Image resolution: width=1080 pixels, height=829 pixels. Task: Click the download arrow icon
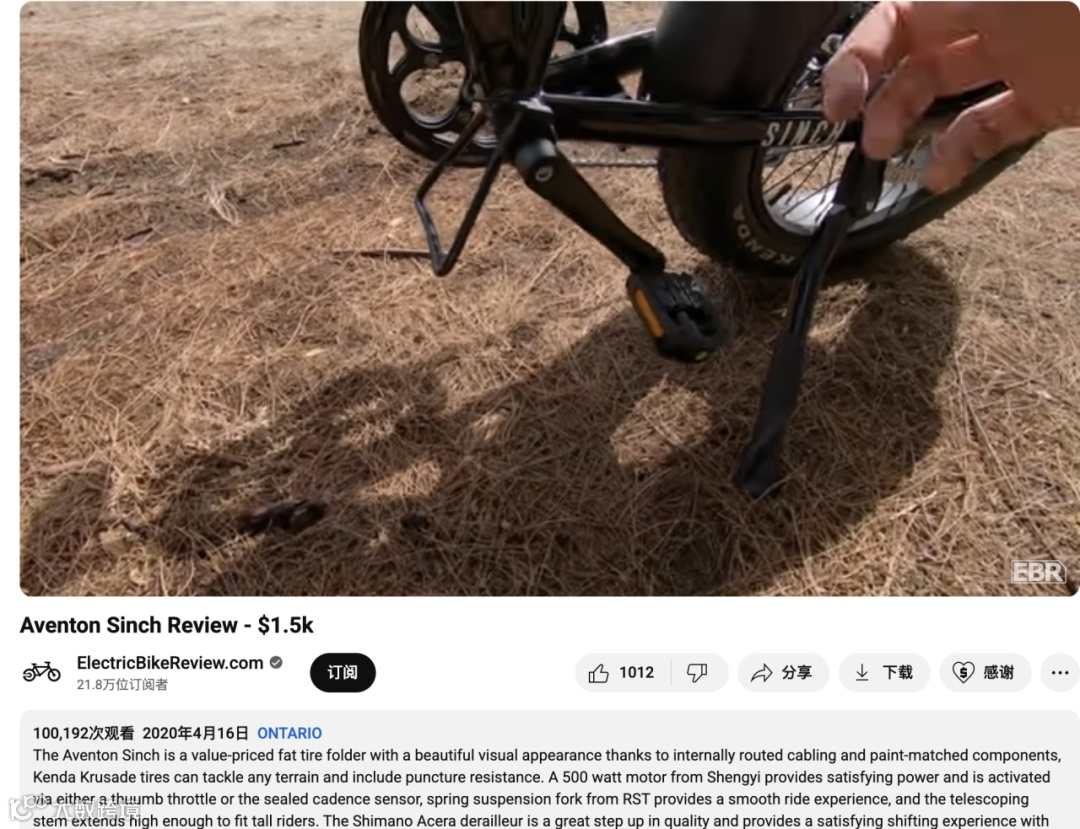(862, 673)
